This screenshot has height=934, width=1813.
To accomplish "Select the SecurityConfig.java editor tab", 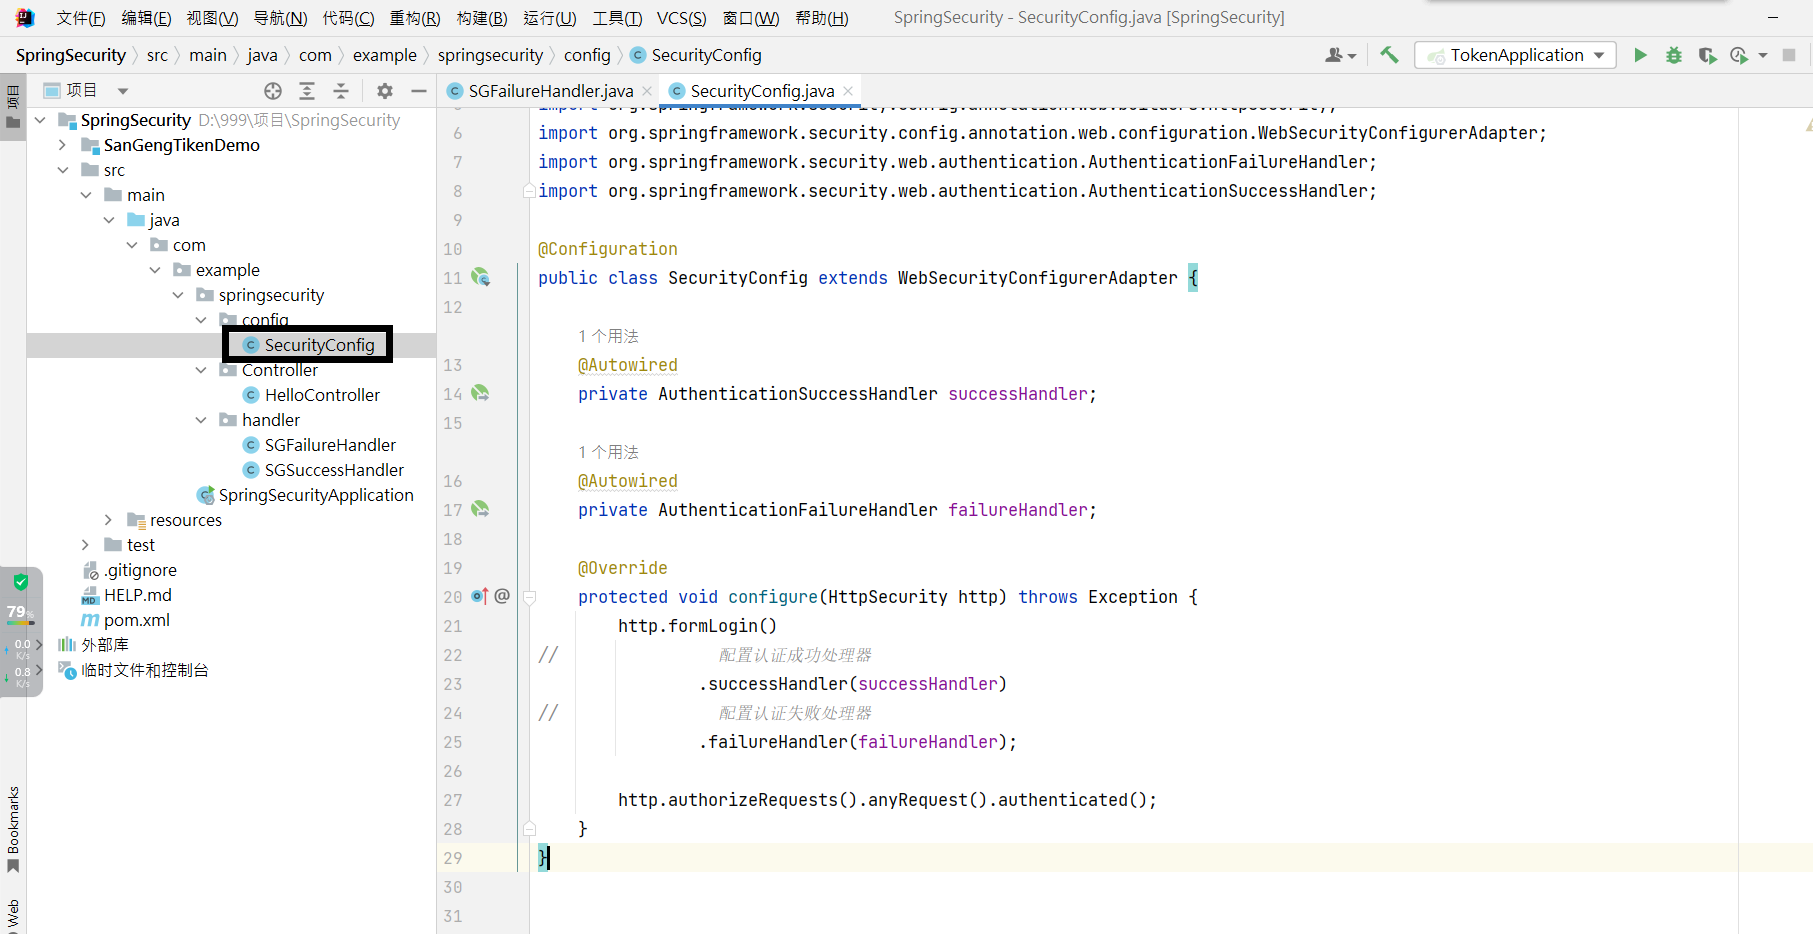I will click(762, 91).
